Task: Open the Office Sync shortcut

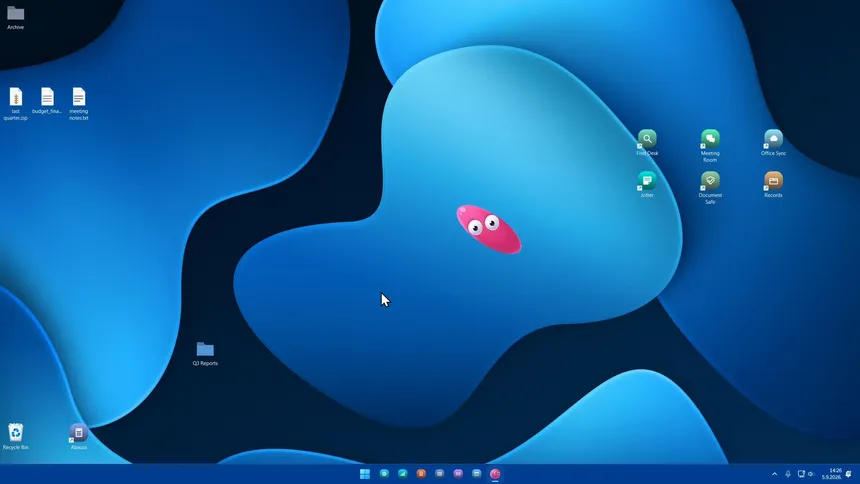Action: [773, 142]
